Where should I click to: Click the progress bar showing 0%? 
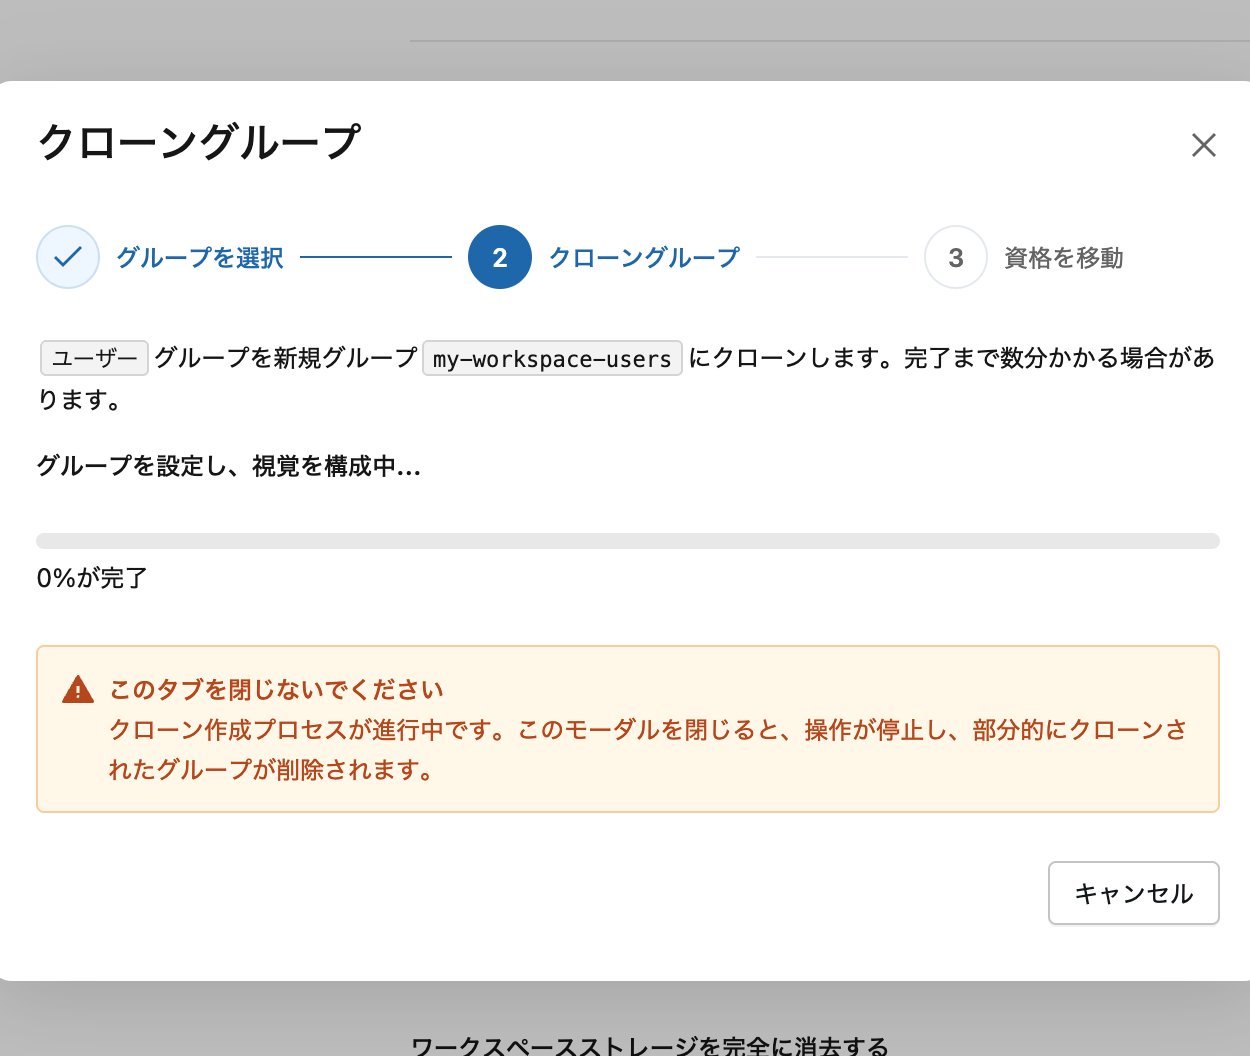[628, 540]
